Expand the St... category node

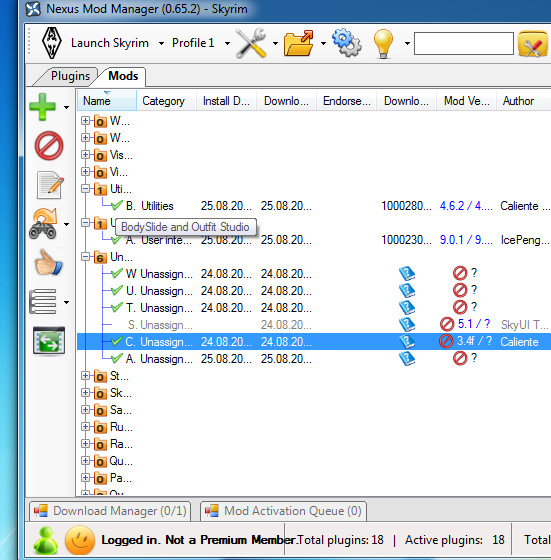[x=85, y=375]
